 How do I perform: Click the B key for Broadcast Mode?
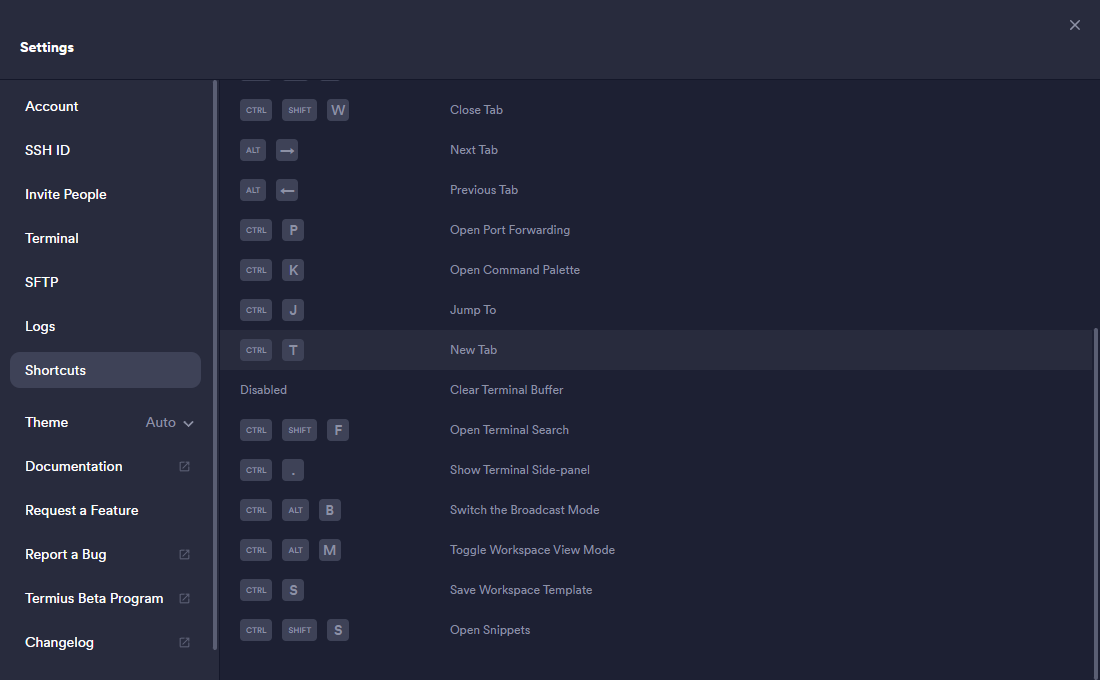(330, 510)
